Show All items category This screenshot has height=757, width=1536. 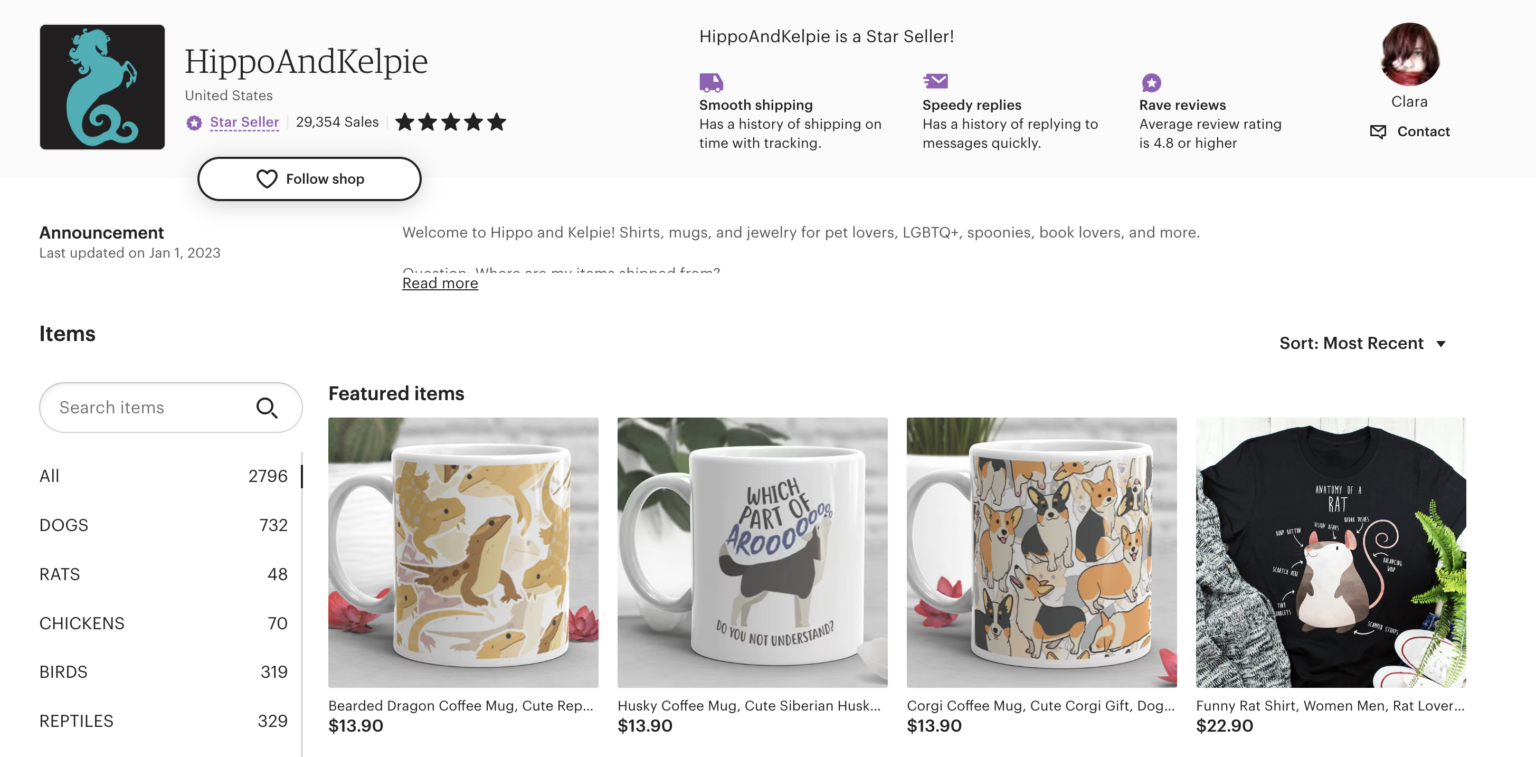pyautogui.click(x=49, y=476)
